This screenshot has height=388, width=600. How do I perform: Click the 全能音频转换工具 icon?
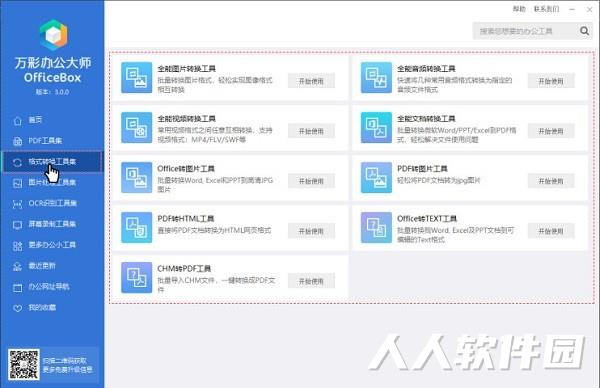tap(376, 78)
